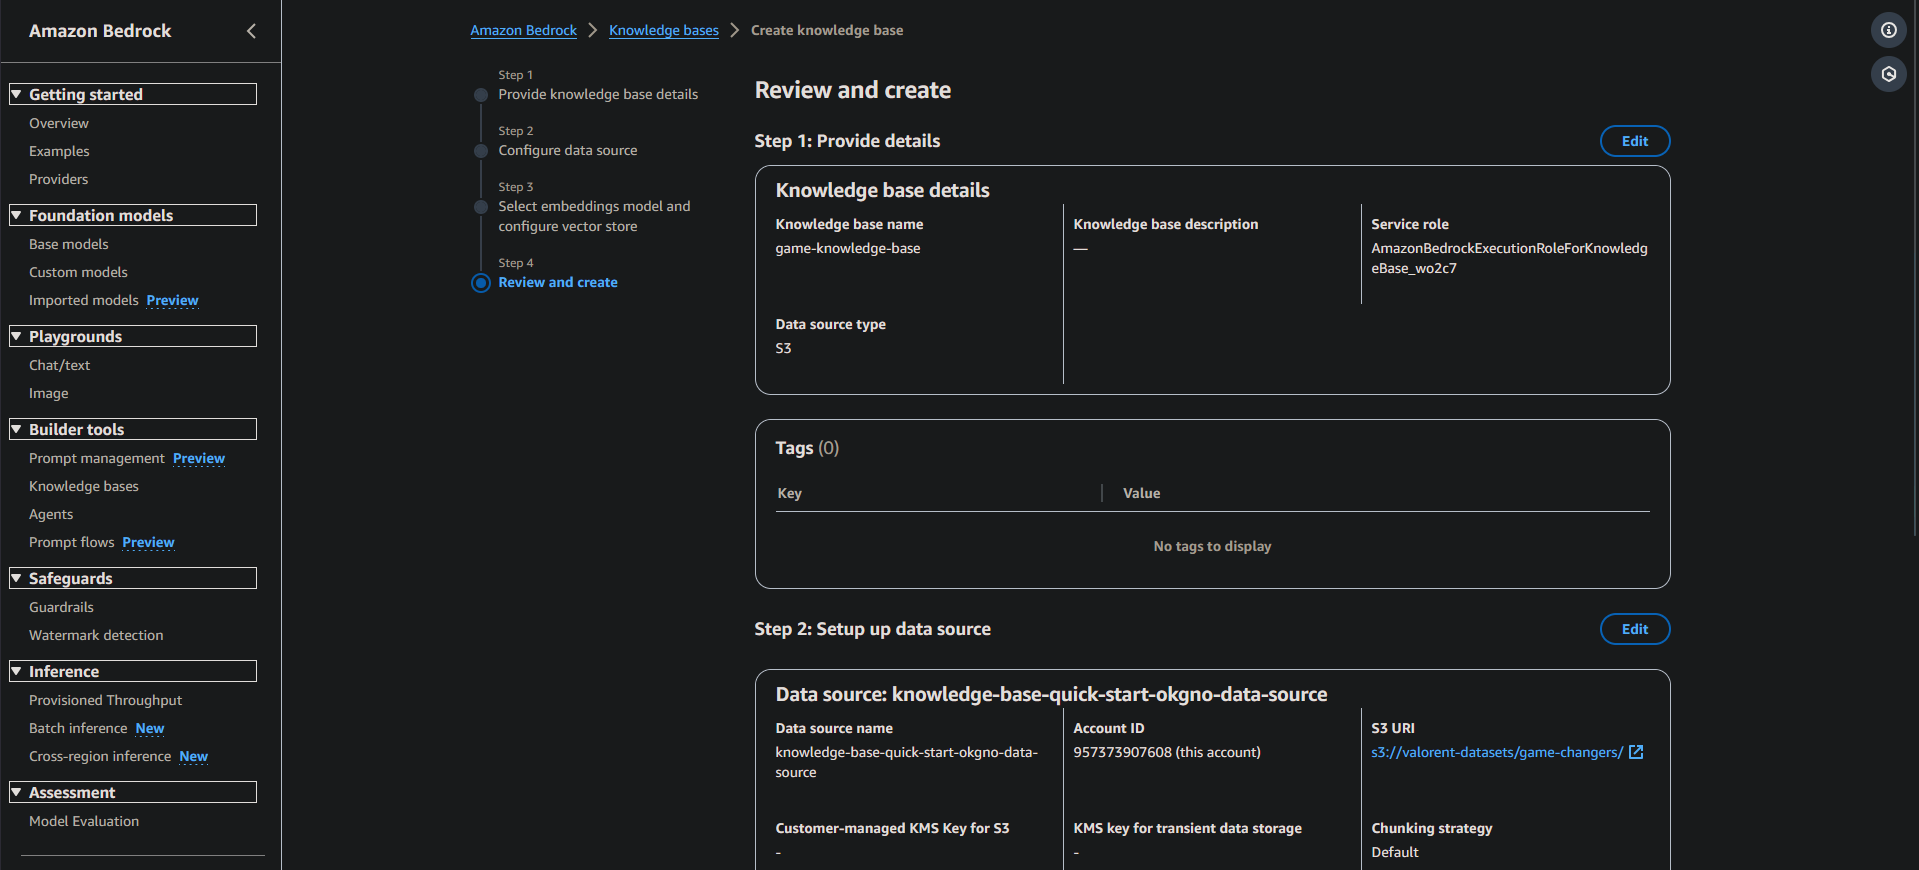
Task: Collapse the Assessment section
Action: (x=133, y=792)
